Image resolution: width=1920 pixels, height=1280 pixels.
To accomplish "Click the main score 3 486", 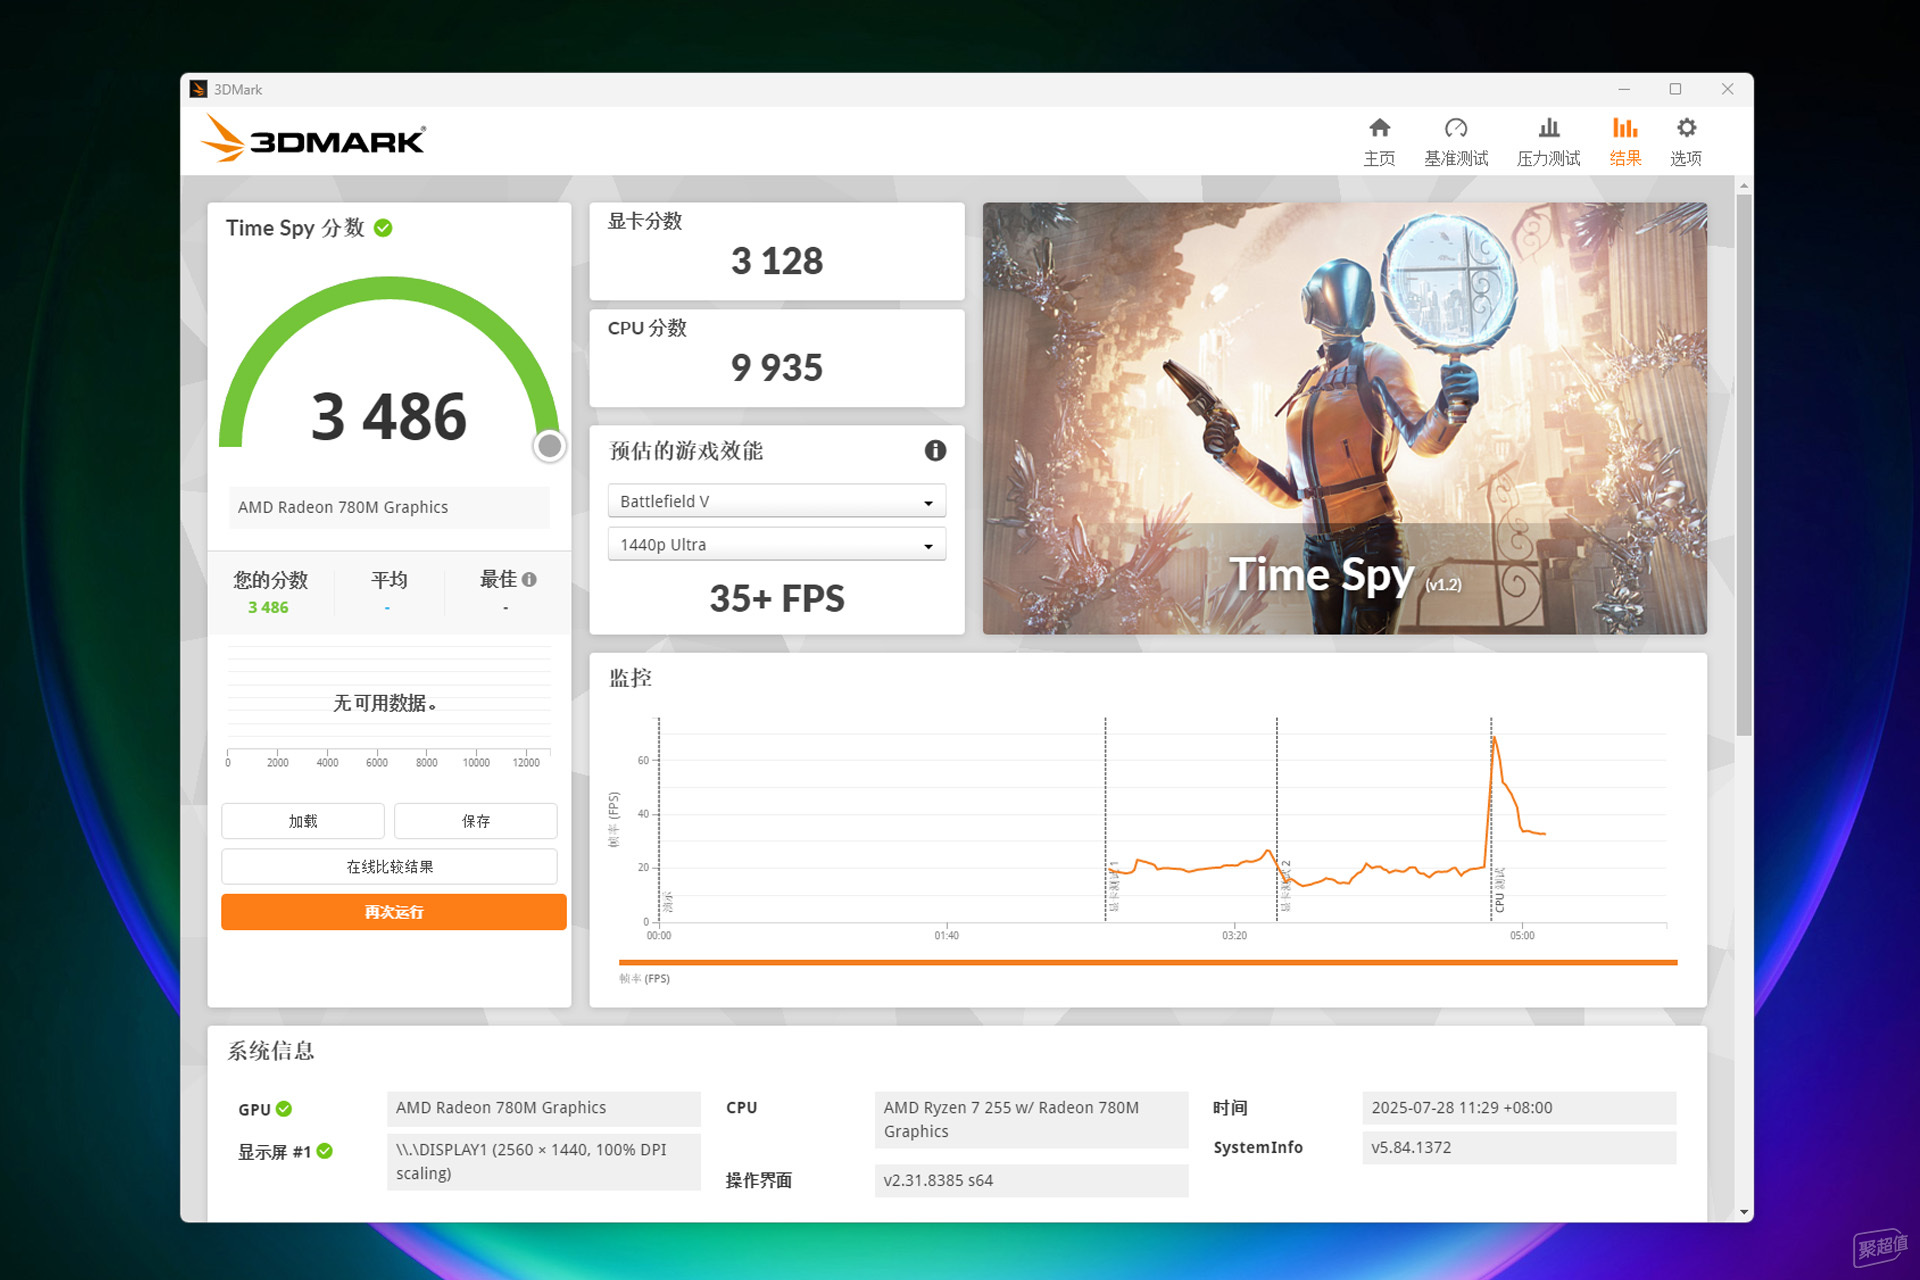I will click(389, 416).
